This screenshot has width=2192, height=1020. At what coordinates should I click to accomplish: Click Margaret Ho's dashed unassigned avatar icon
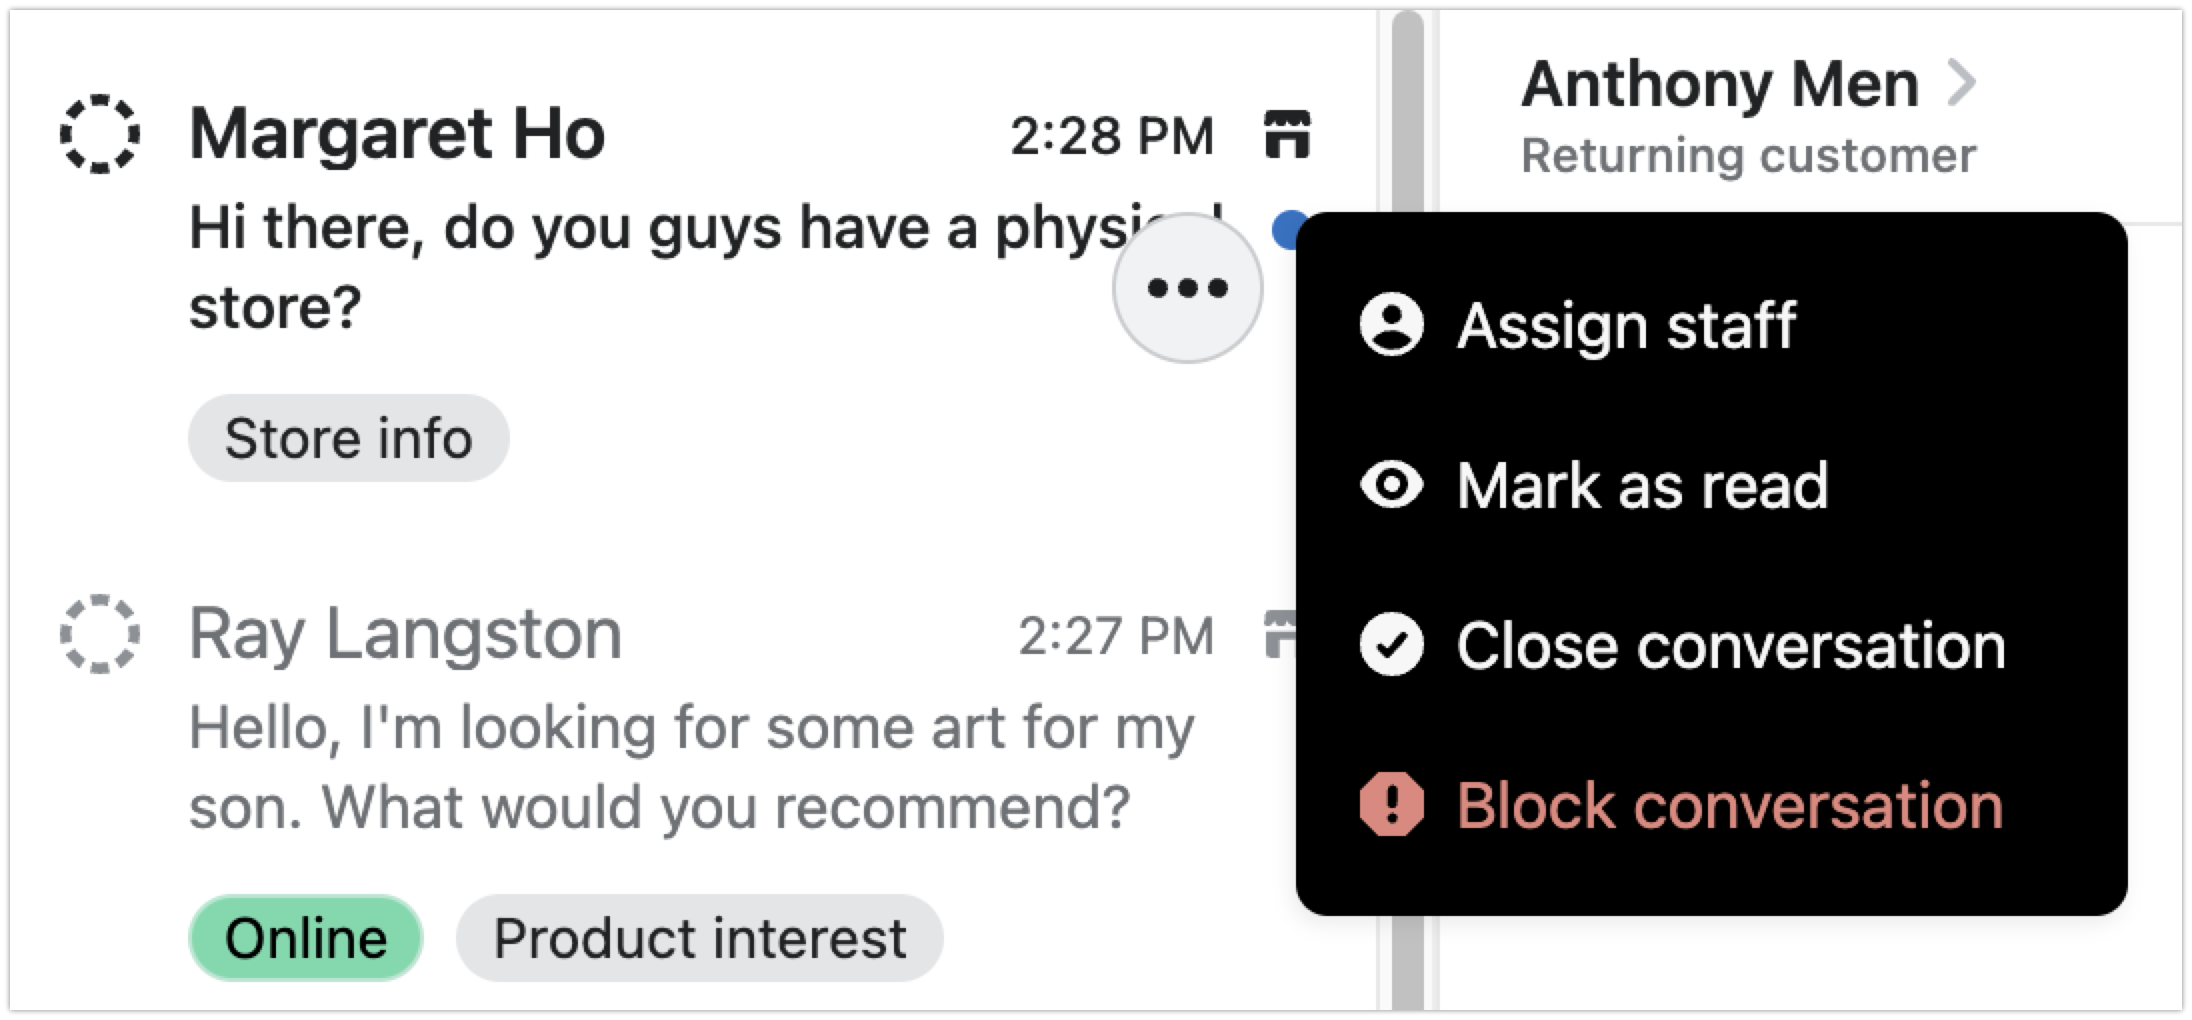point(100,134)
